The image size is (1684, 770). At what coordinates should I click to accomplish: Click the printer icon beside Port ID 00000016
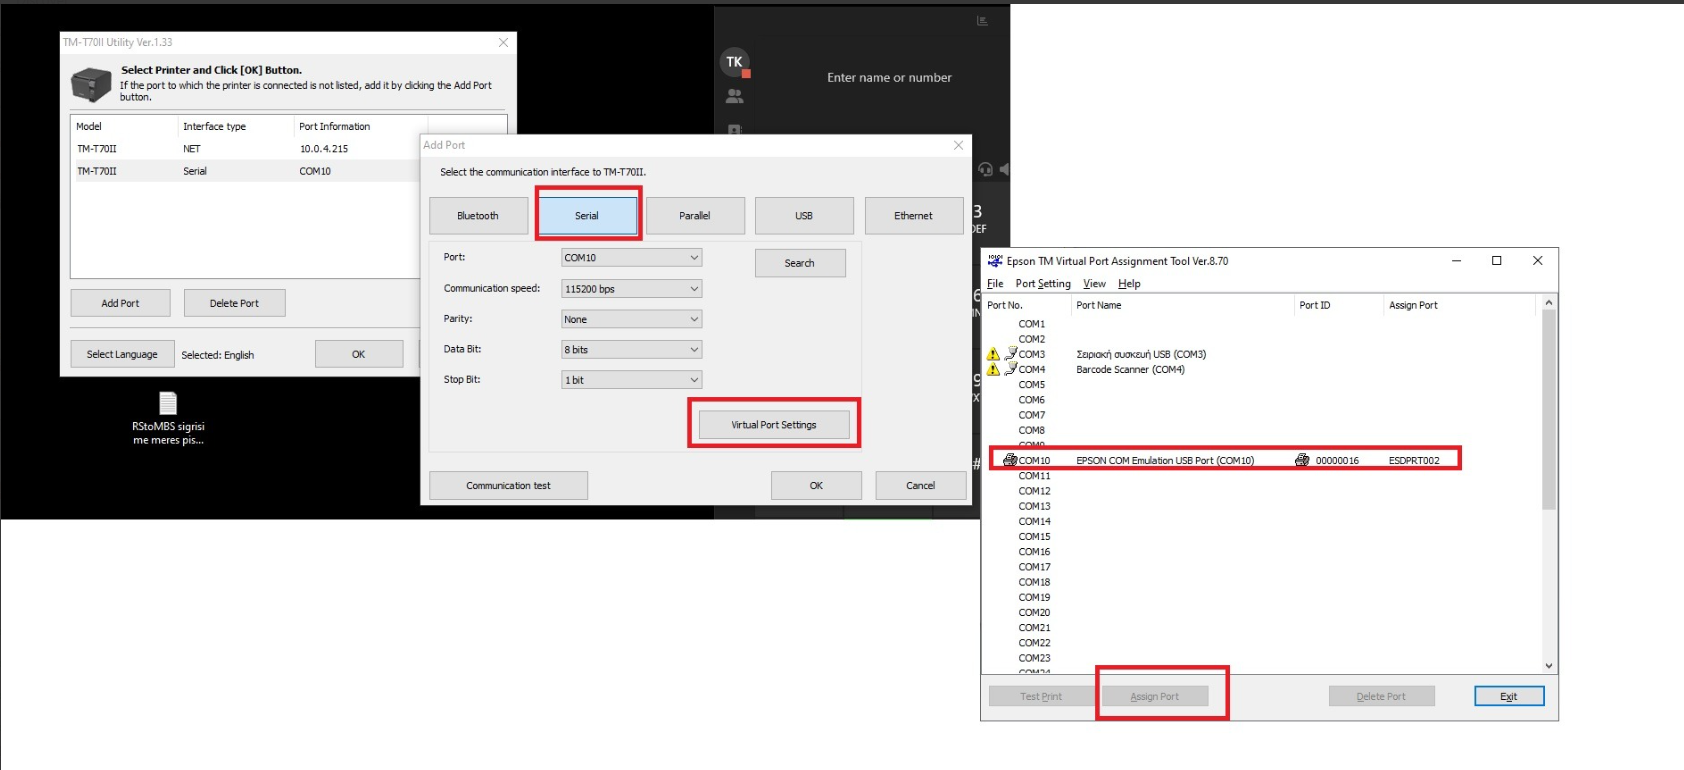coord(1302,460)
